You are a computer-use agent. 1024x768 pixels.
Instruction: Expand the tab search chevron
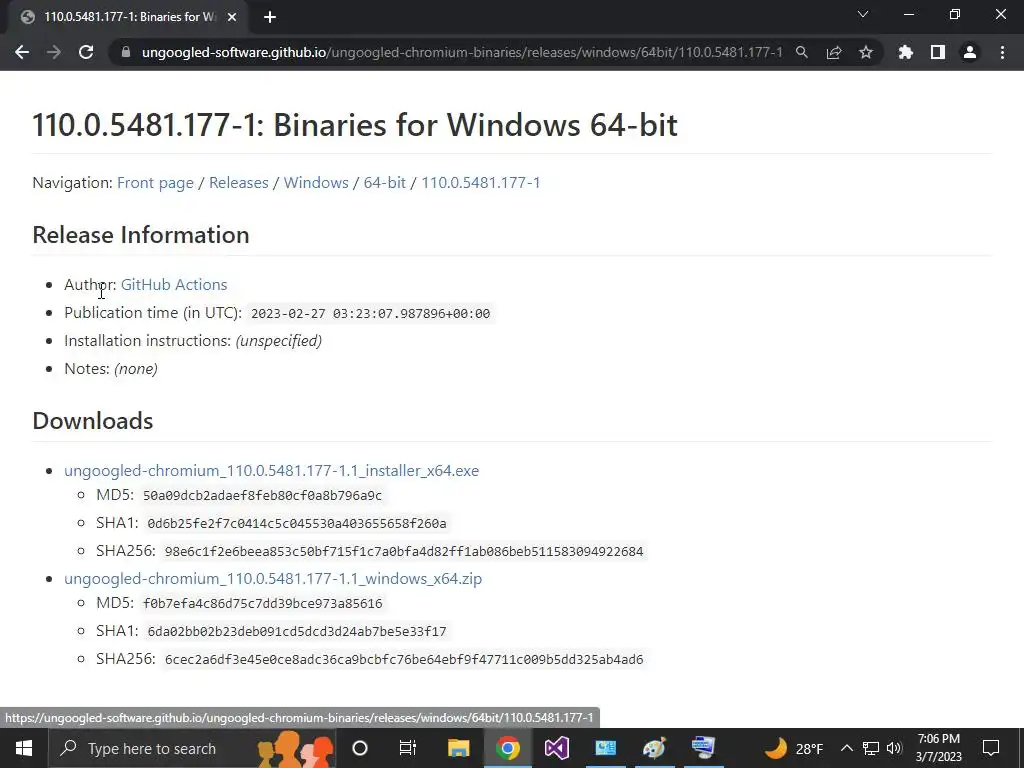pyautogui.click(x=863, y=14)
